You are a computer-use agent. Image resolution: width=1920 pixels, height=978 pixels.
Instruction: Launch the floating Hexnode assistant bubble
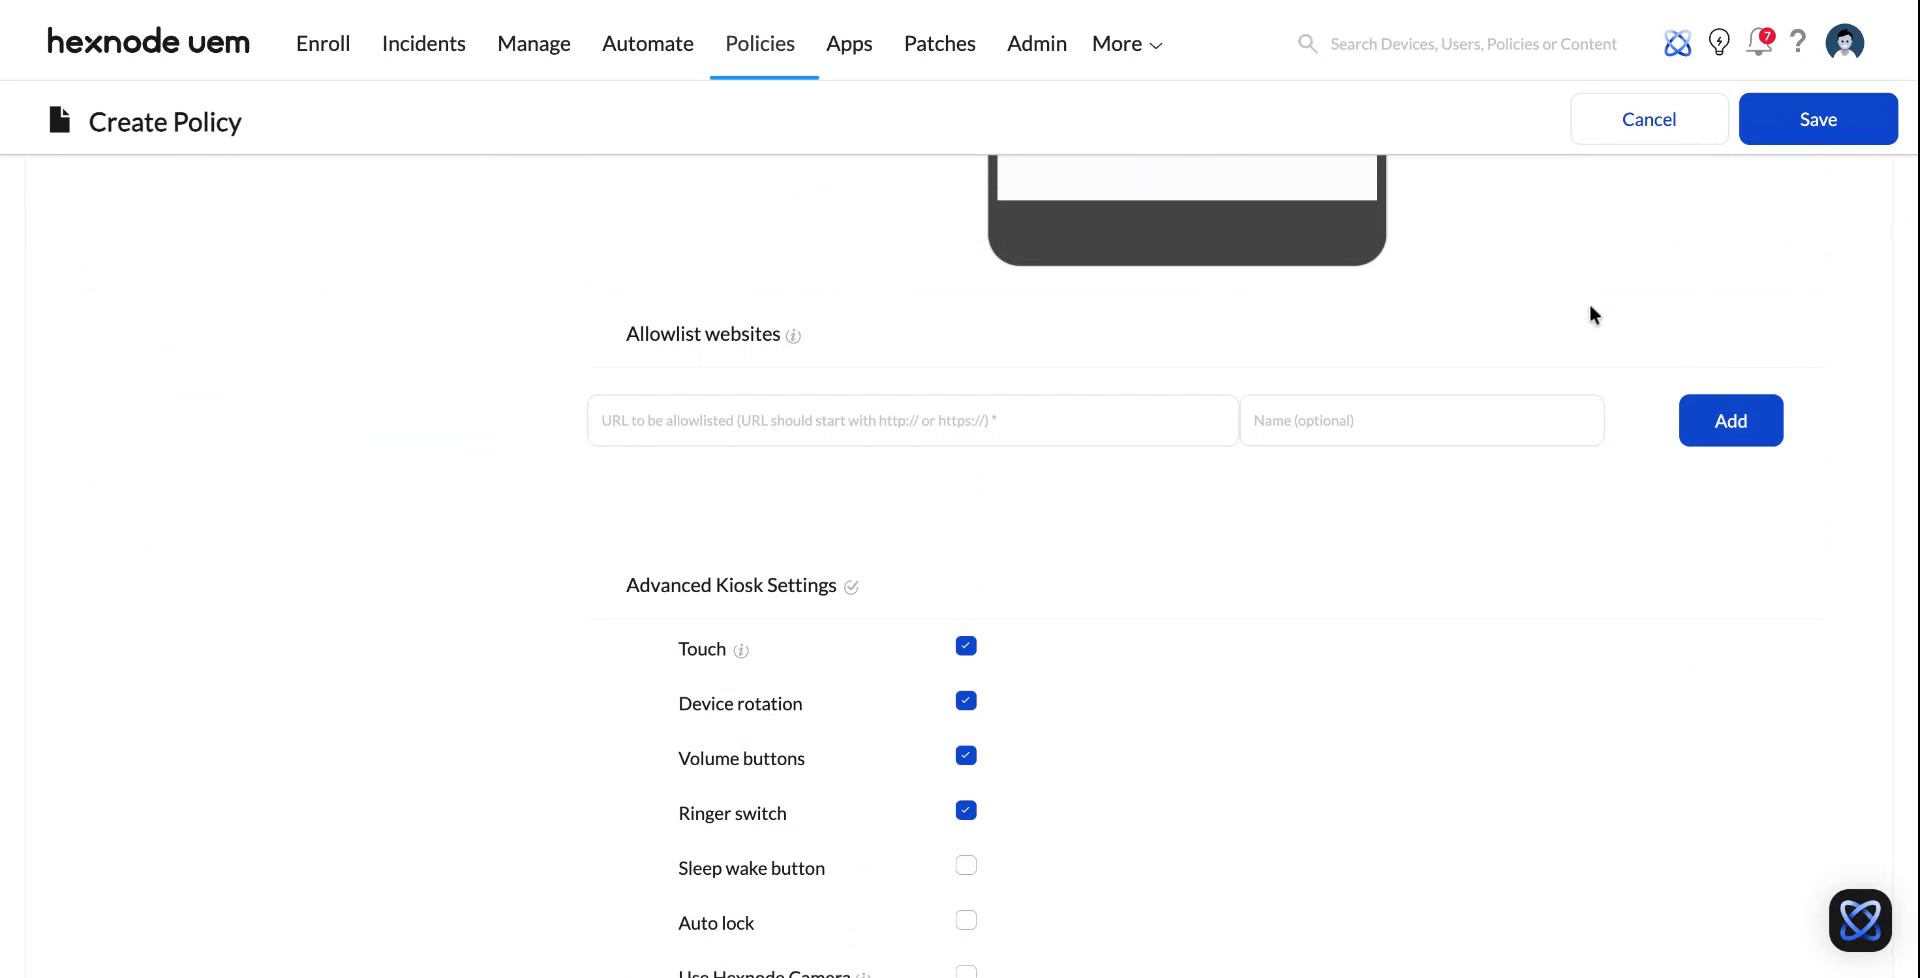[x=1861, y=919]
